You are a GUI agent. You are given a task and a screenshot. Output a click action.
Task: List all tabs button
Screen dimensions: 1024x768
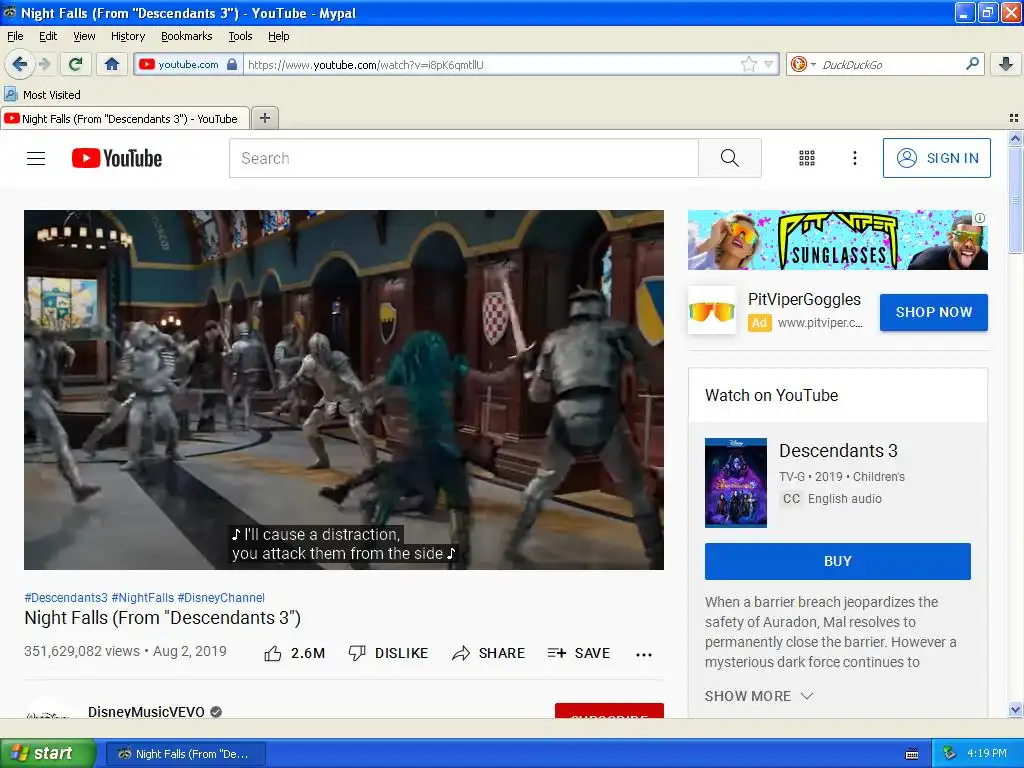click(x=1014, y=118)
